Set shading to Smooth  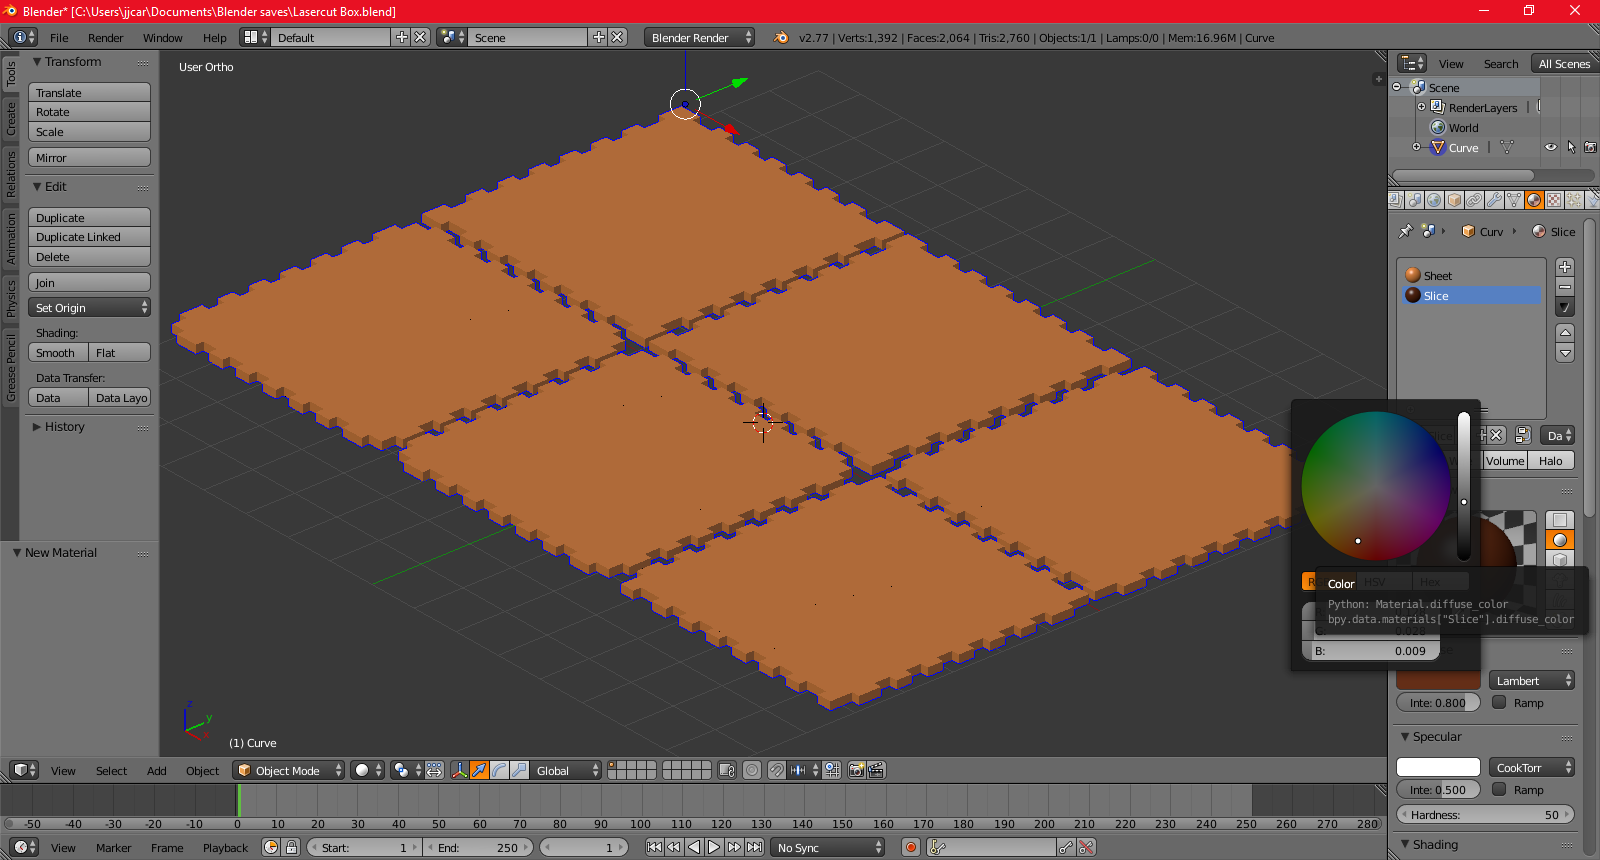click(x=58, y=352)
